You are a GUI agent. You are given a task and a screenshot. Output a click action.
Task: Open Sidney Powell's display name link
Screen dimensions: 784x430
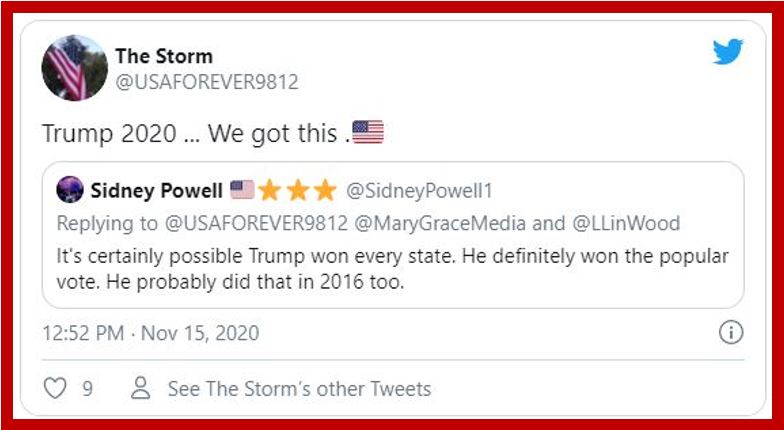(156, 190)
